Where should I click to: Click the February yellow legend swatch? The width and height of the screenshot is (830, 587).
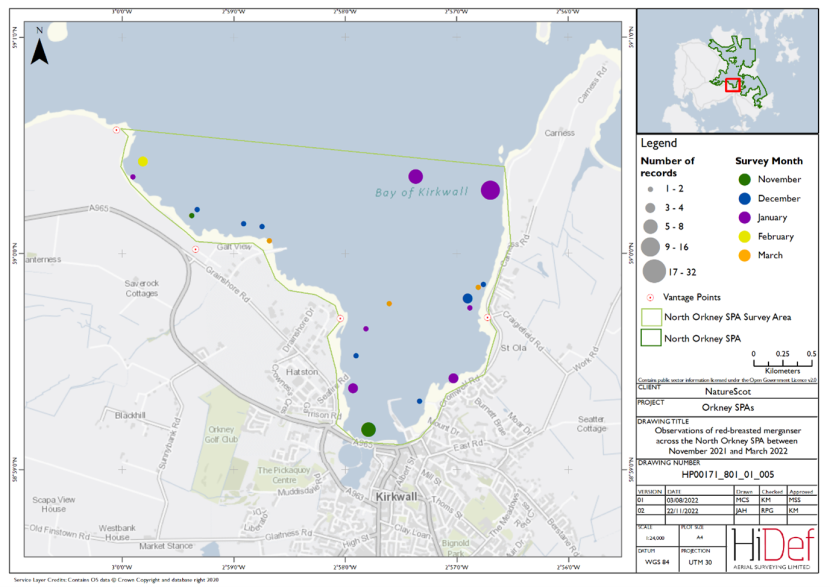coord(744,237)
